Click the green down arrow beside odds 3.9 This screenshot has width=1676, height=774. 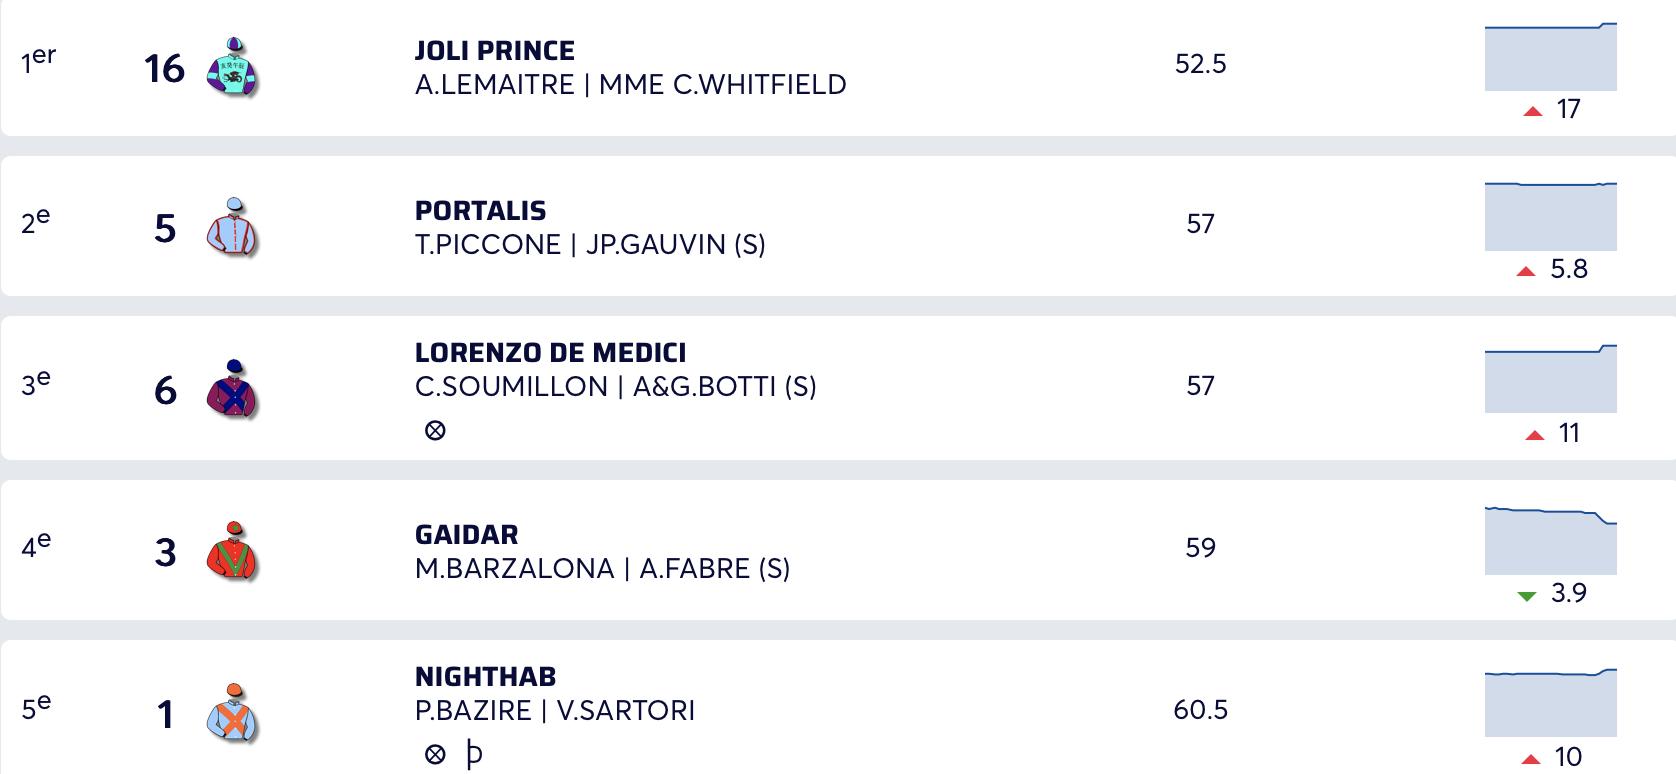click(1526, 596)
